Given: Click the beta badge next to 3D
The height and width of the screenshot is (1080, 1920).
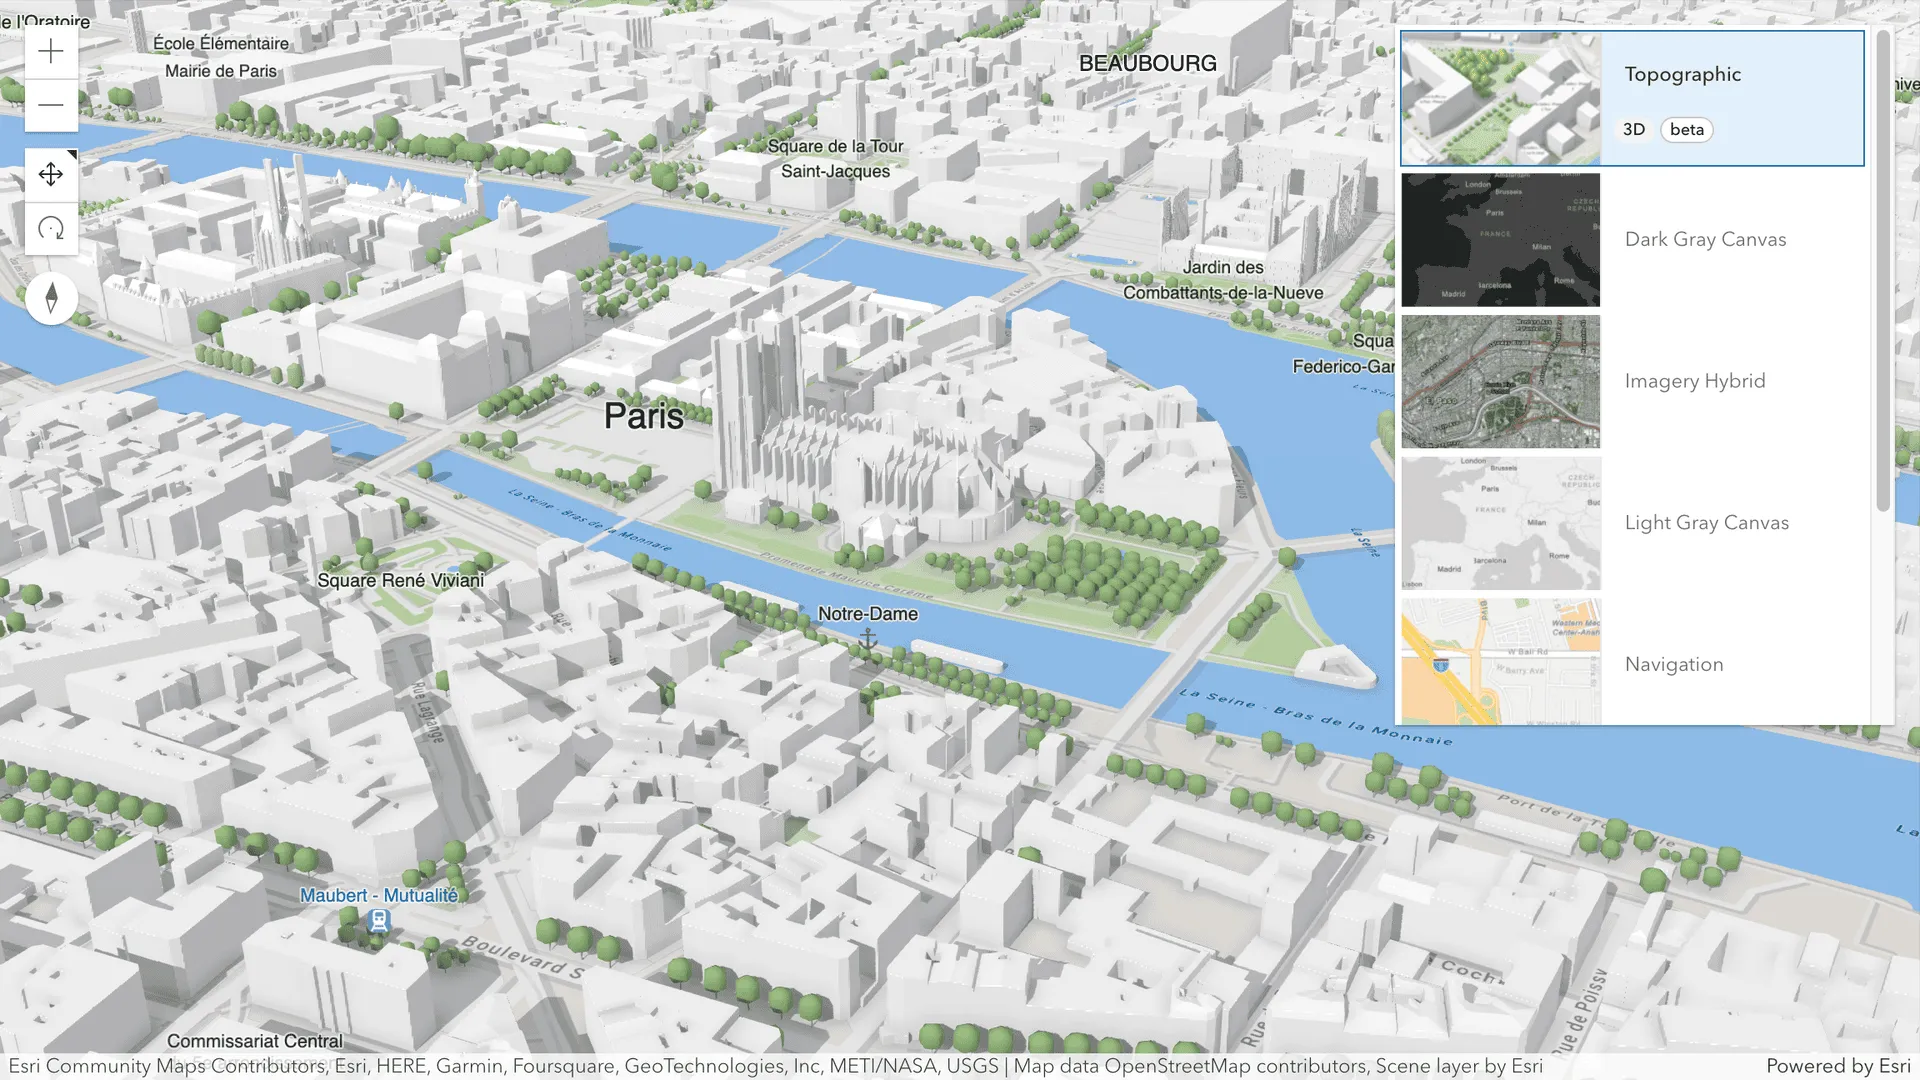Looking at the screenshot, I should 1686,129.
